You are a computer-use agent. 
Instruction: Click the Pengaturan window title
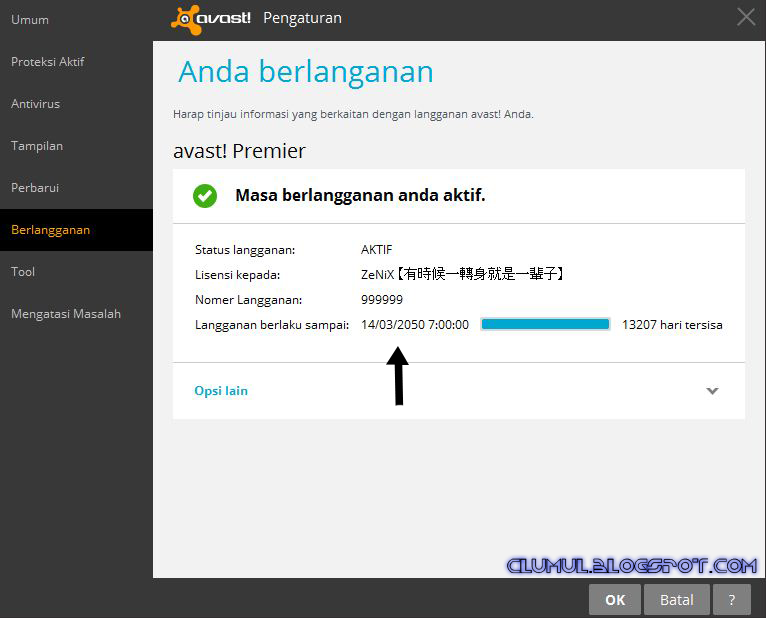pos(302,18)
